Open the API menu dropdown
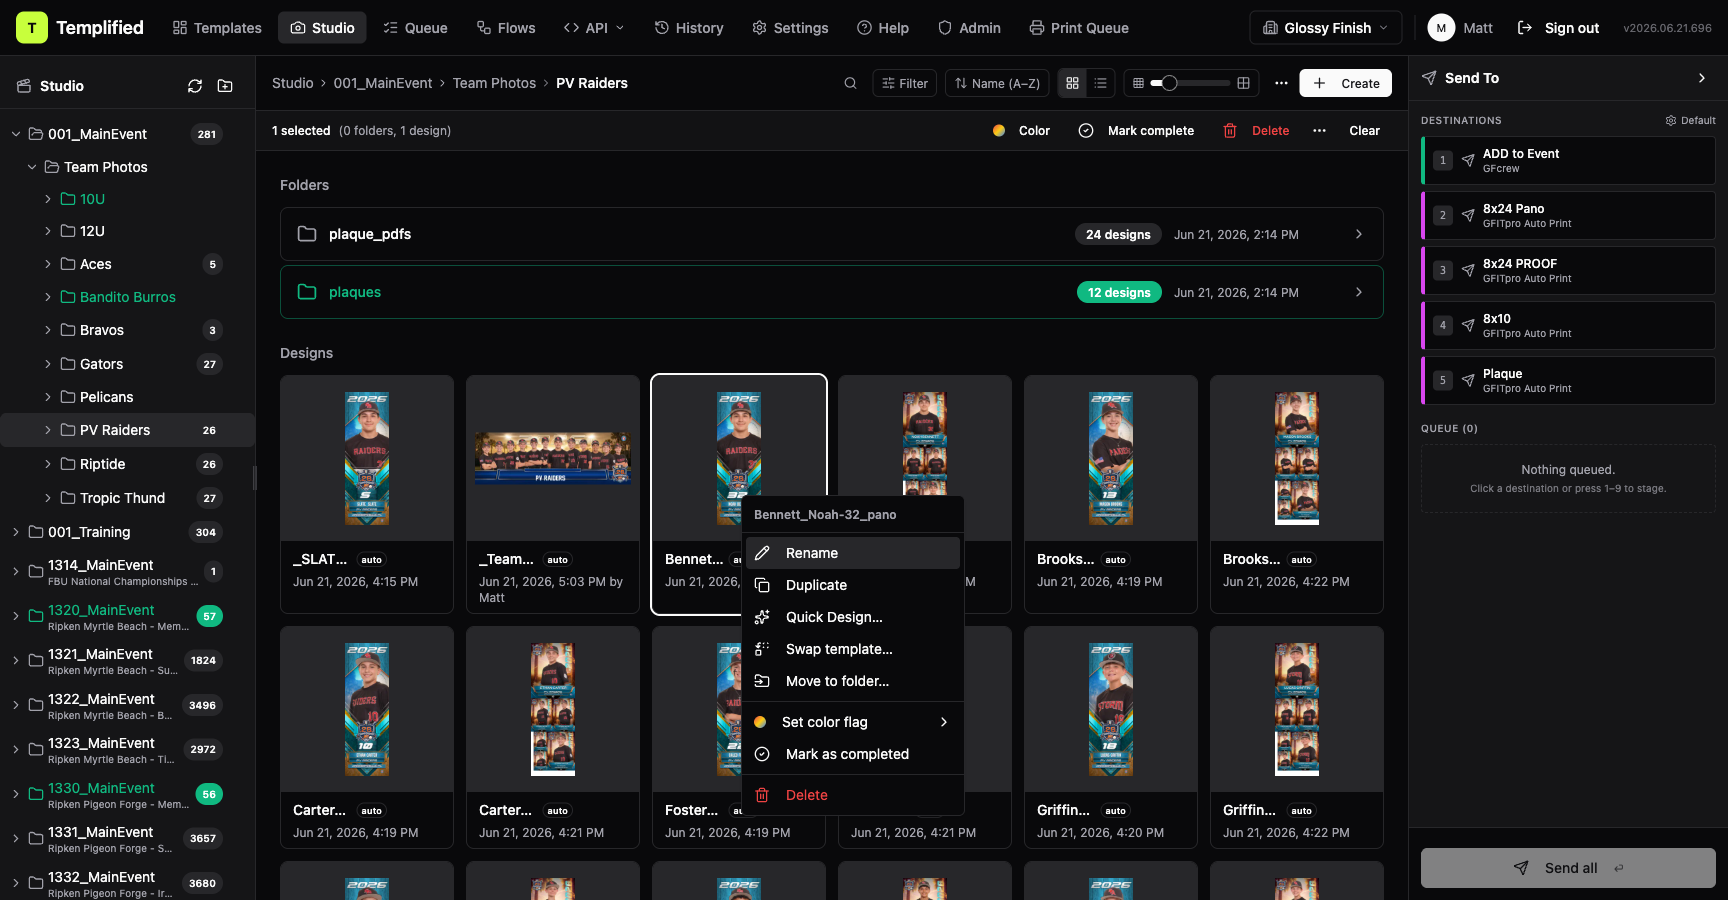Viewport: 1728px width, 900px height. [594, 28]
